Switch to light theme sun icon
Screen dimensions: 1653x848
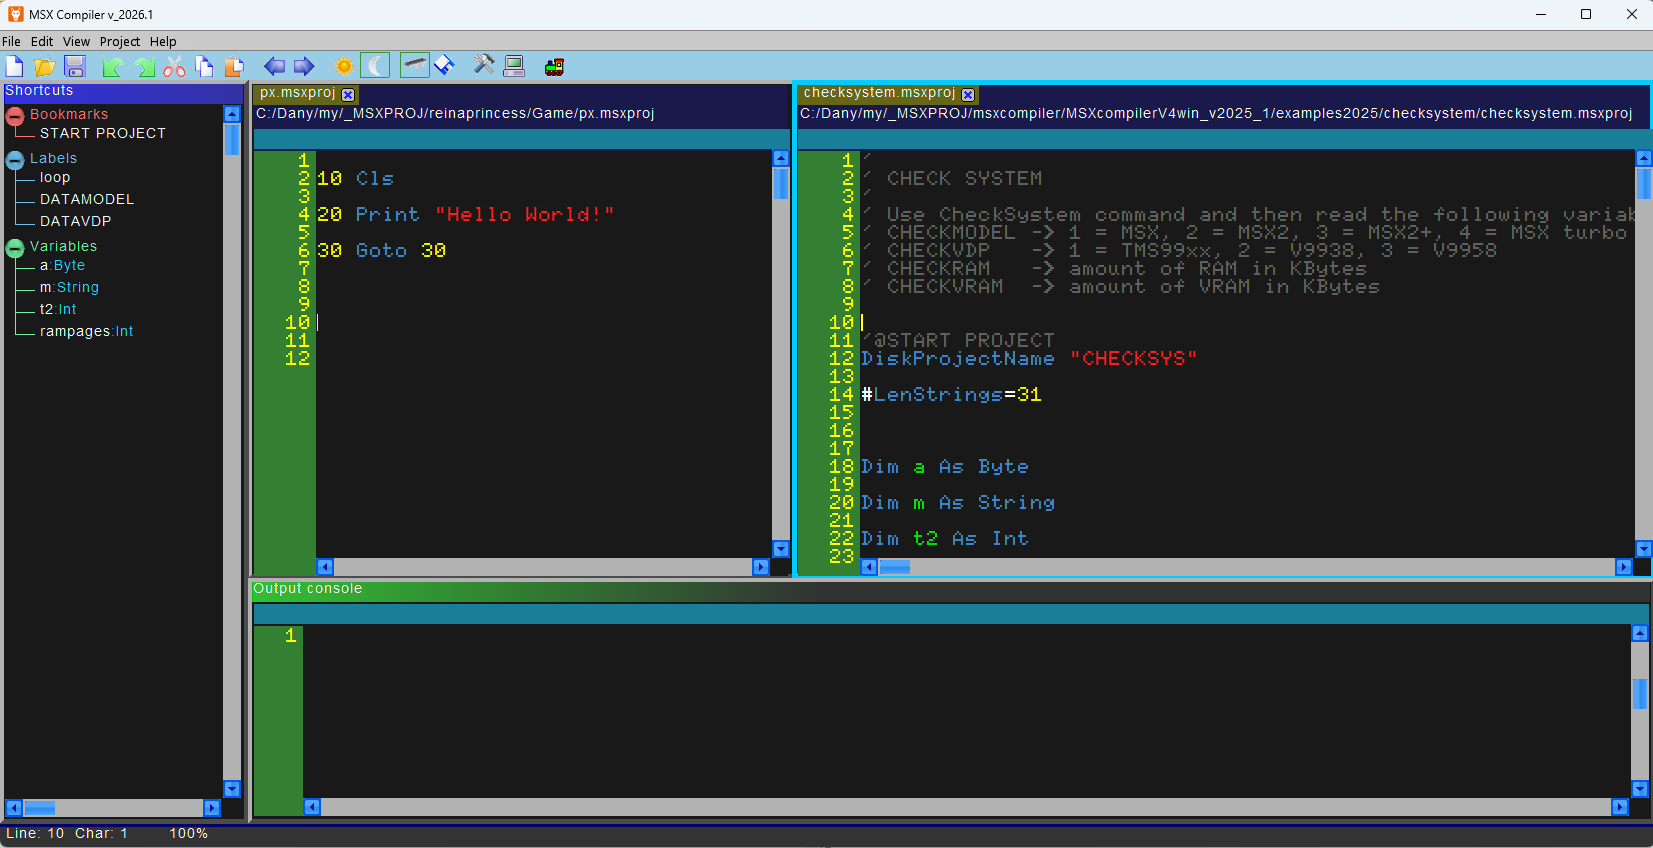[344, 66]
